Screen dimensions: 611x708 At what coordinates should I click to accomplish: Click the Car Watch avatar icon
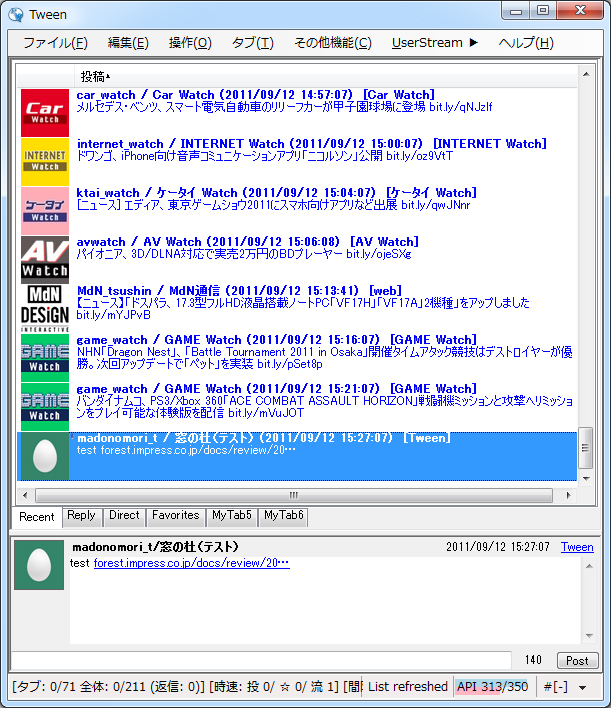click(x=45, y=112)
